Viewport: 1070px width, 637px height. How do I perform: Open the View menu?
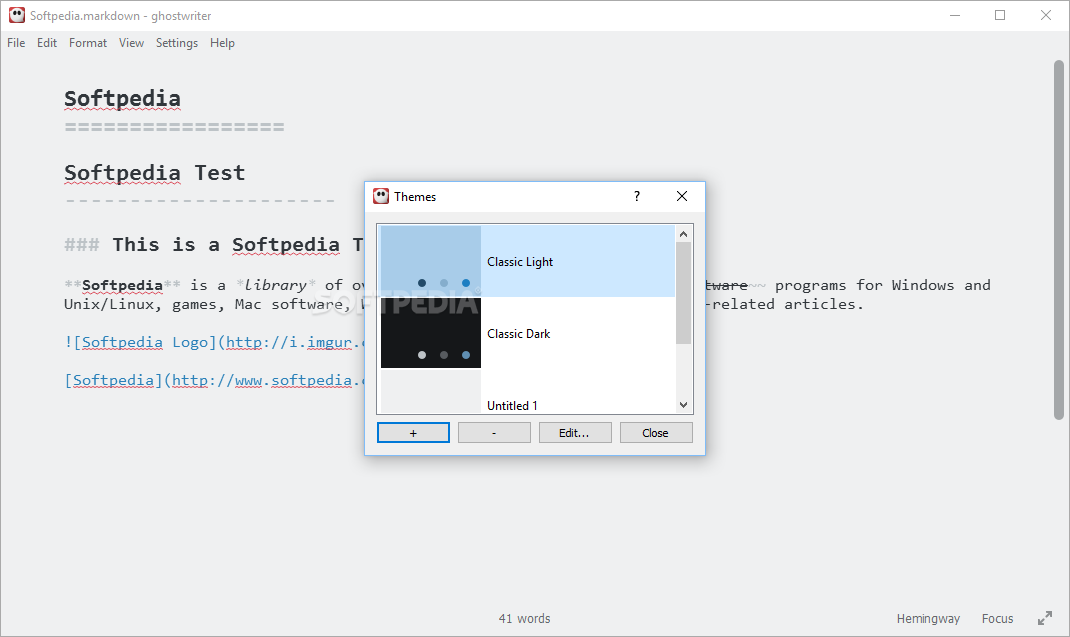[131, 43]
